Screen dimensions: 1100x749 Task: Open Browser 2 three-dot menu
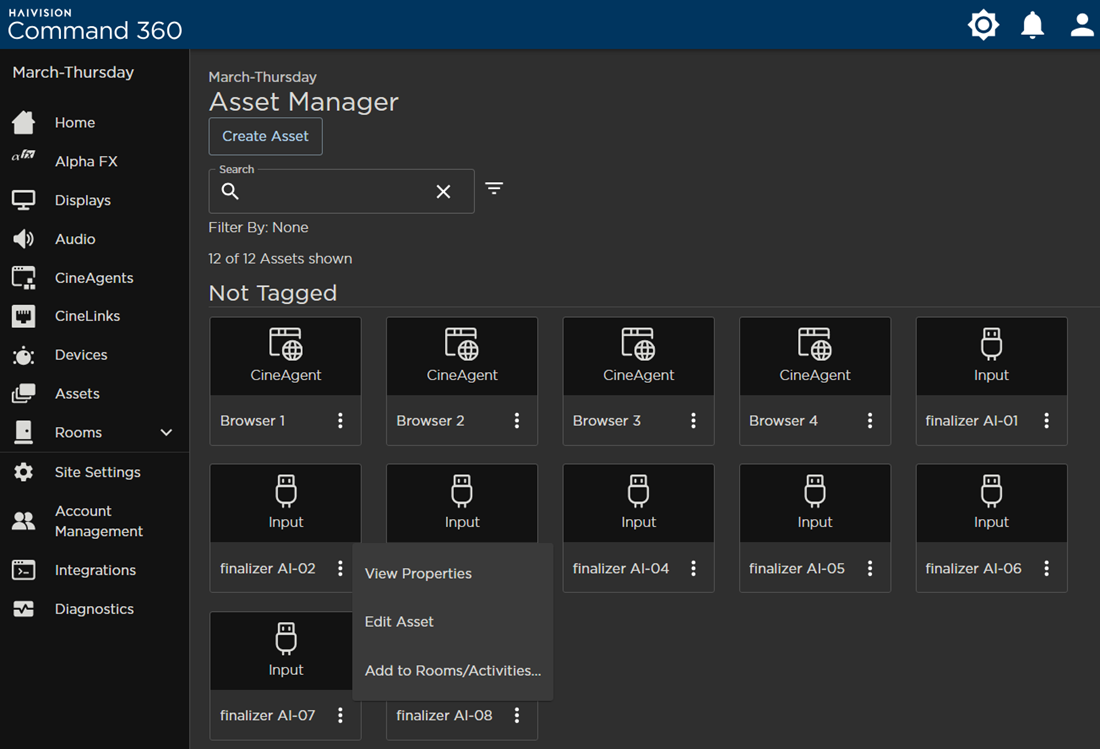517,420
